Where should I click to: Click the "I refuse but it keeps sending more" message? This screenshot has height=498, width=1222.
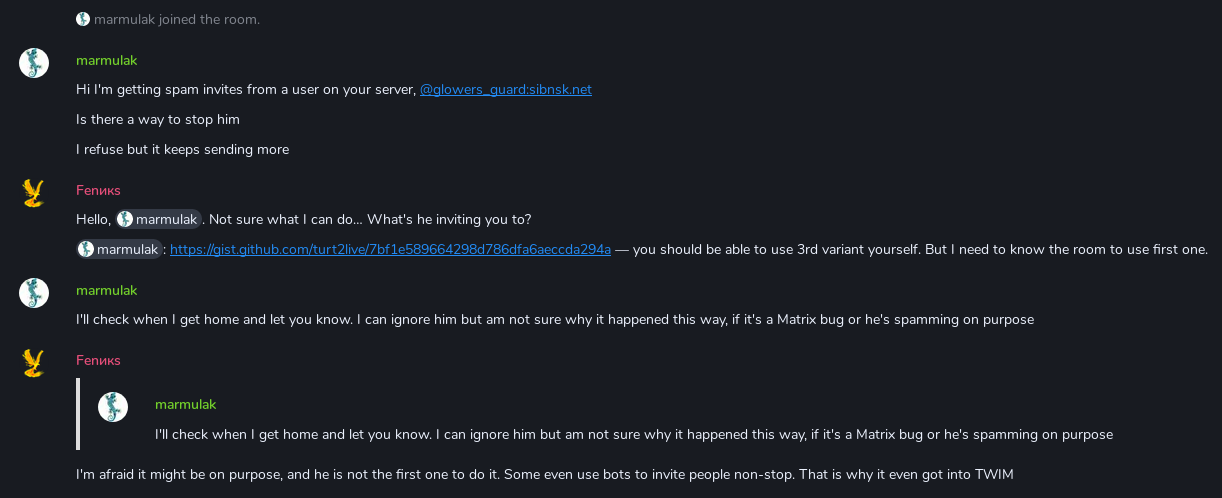point(182,149)
